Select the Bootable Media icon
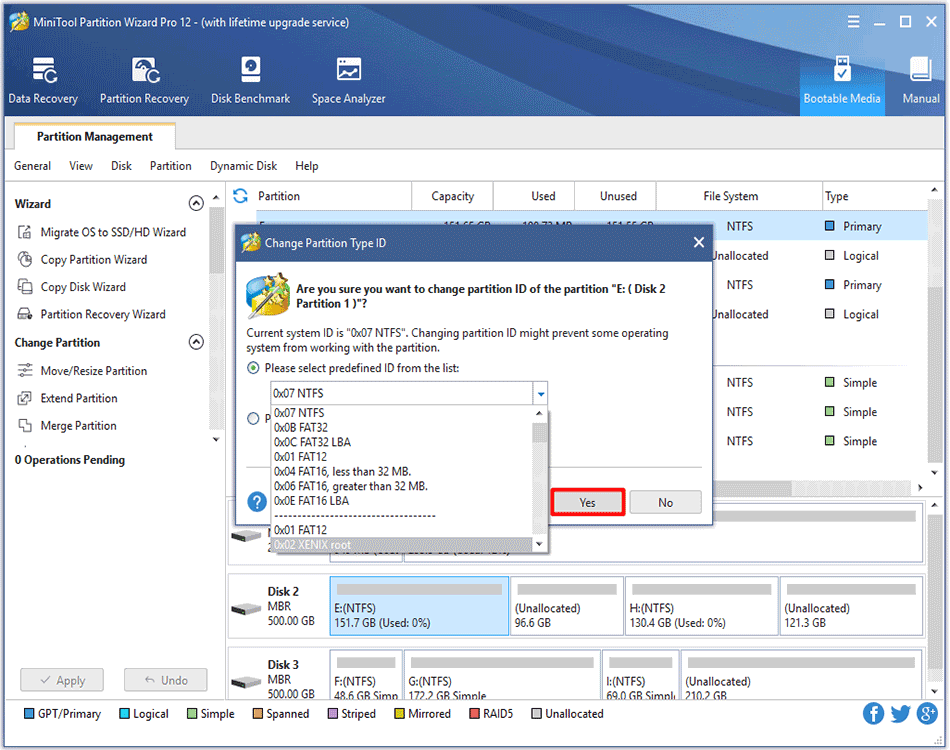This screenshot has width=950, height=750. point(843,80)
